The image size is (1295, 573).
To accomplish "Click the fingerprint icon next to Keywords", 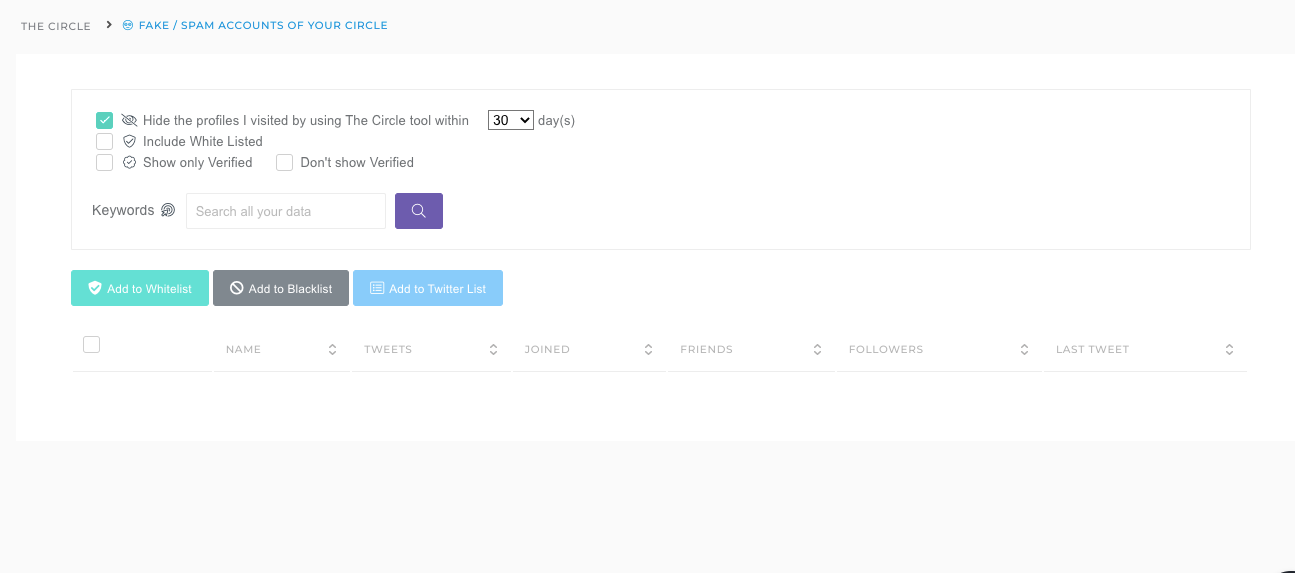I will tap(168, 210).
